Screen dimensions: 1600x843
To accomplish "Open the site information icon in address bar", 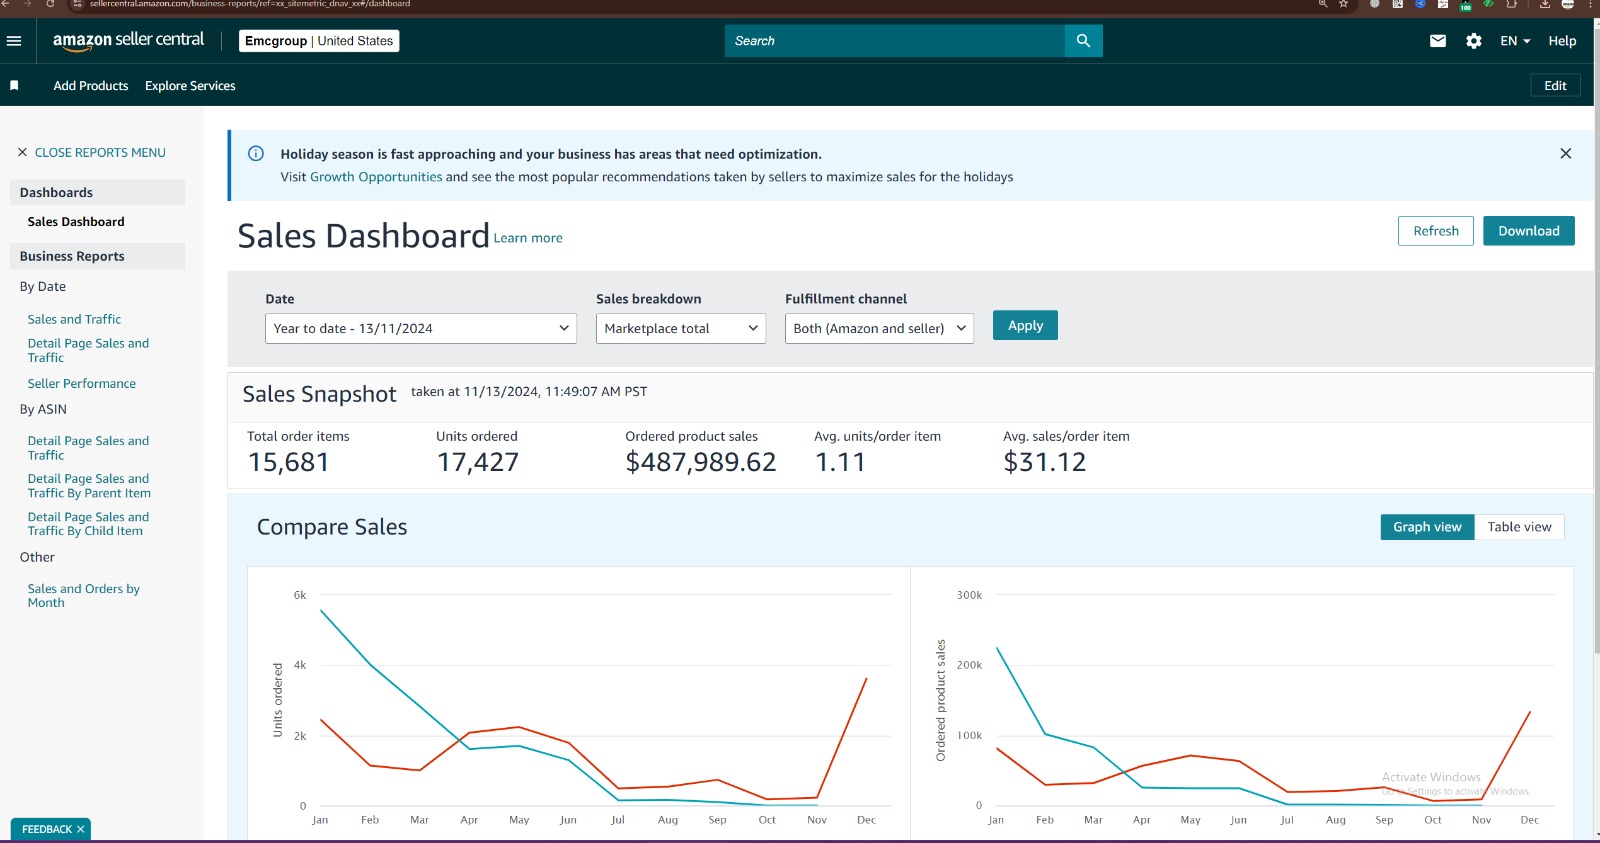I will pyautogui.click(x=77, y=4).
